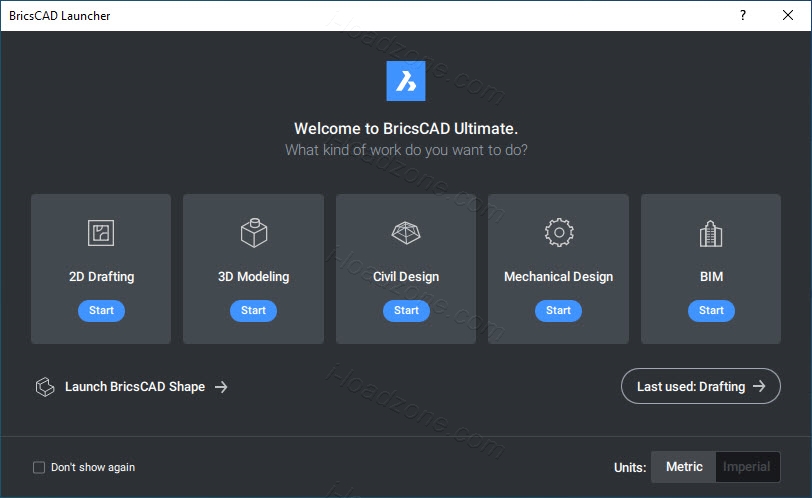
Task: Open help with the question mark
Action: [743, 15]
